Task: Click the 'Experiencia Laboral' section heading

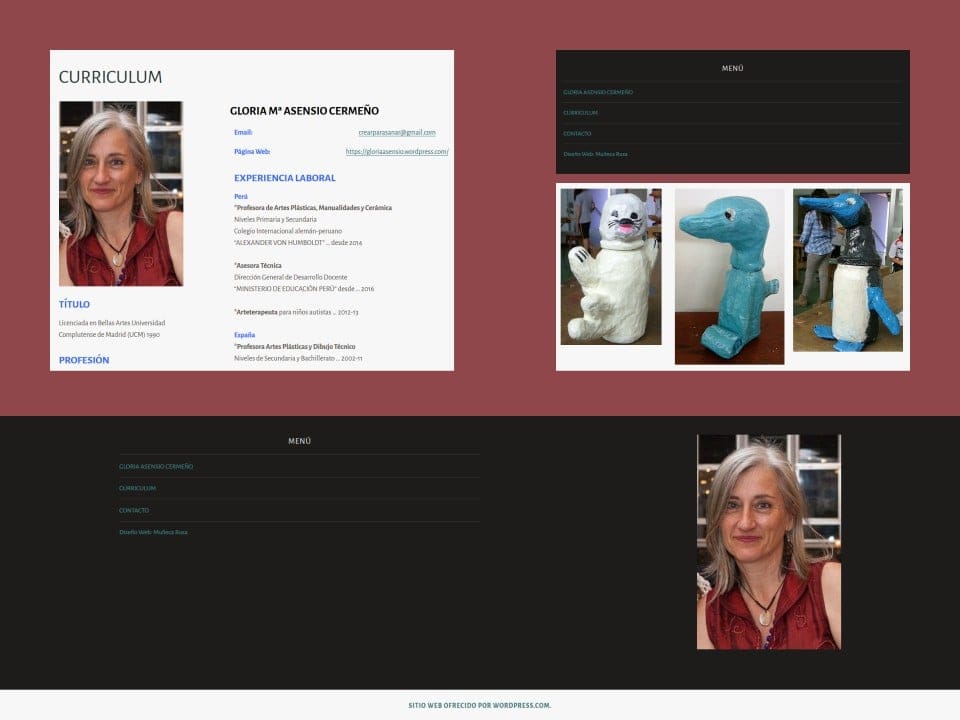Action: pyautogui.click(x=285, y=178)
